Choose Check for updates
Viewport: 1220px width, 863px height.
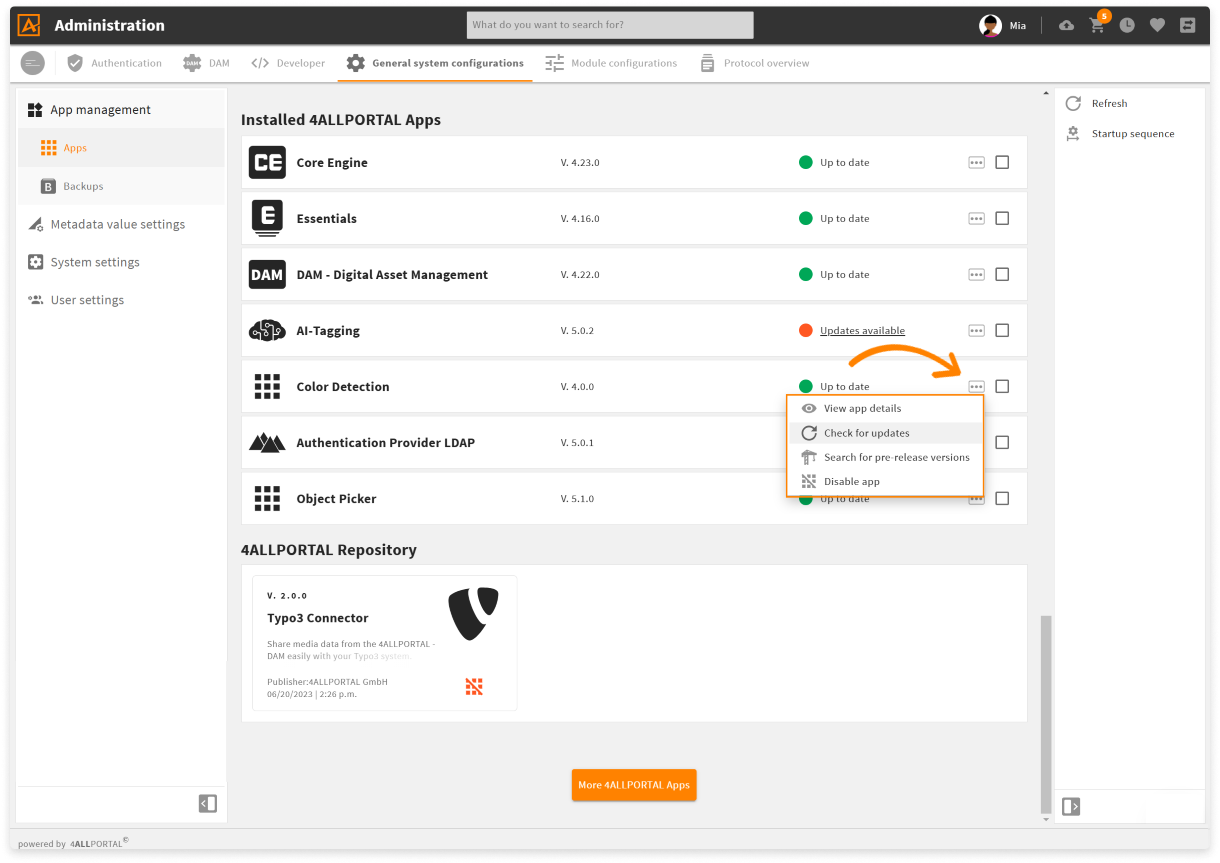click(x=885, y=433)
